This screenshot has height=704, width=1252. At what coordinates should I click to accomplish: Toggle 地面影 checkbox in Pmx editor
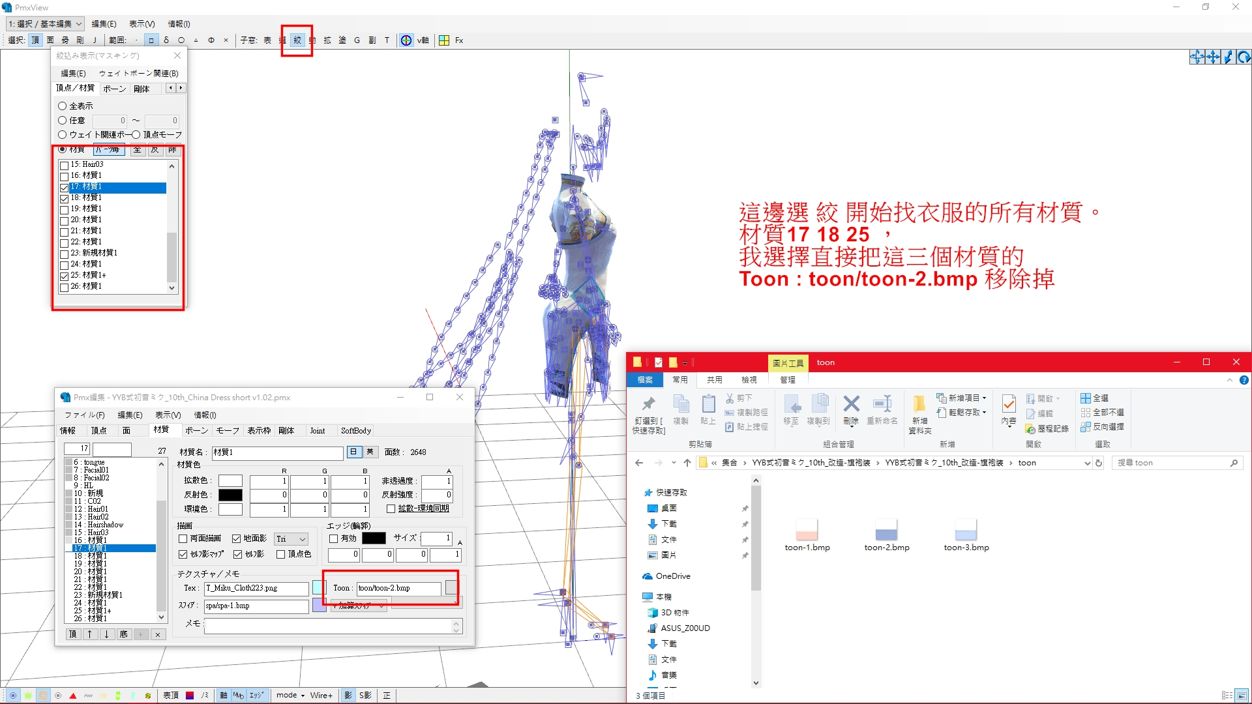237,539
